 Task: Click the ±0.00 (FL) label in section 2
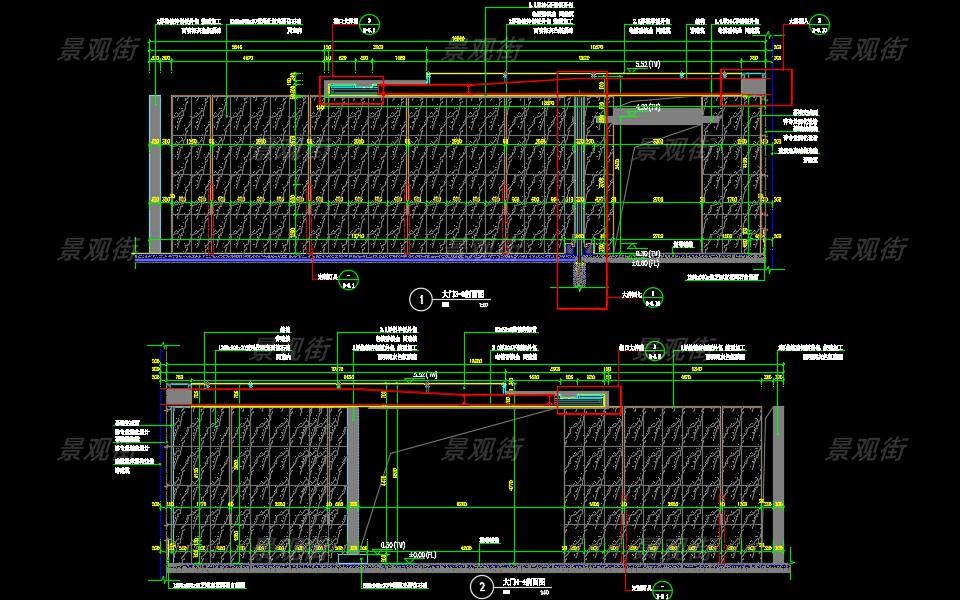pyautogui.click(x=417, y=553)
